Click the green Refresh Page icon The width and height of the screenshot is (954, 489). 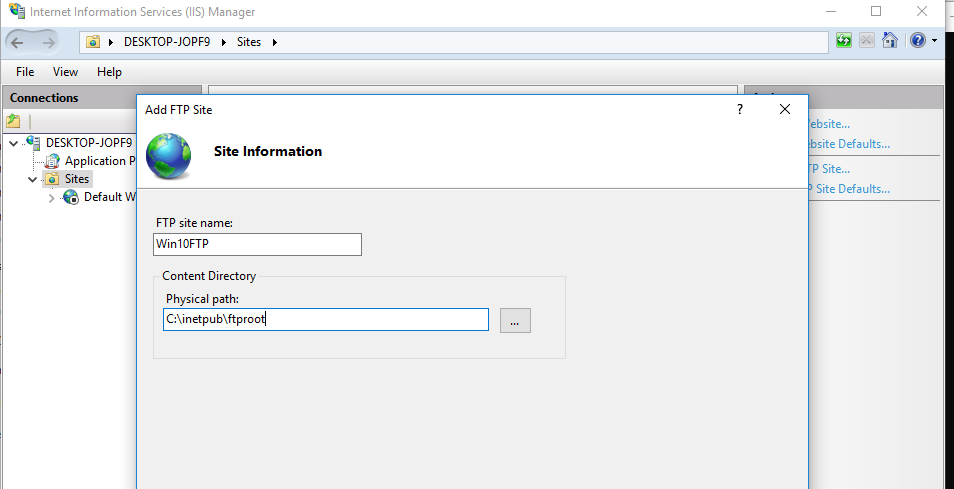[x=845, y=41]
